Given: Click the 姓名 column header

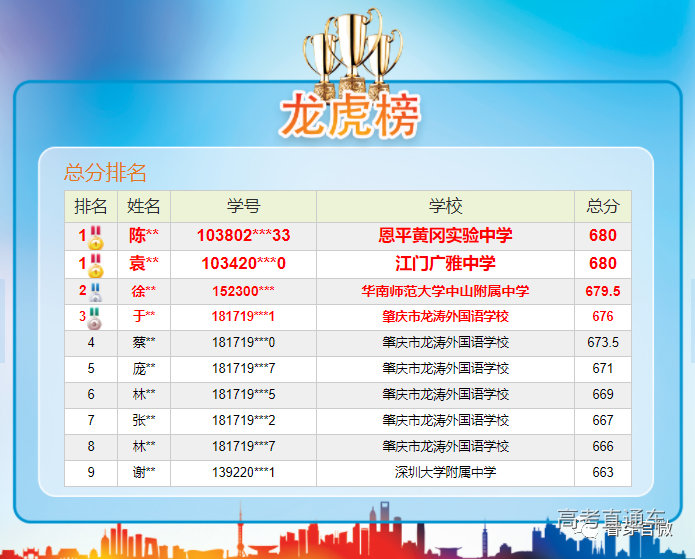Looking at the screenshot, I should (x=144, y=206).
